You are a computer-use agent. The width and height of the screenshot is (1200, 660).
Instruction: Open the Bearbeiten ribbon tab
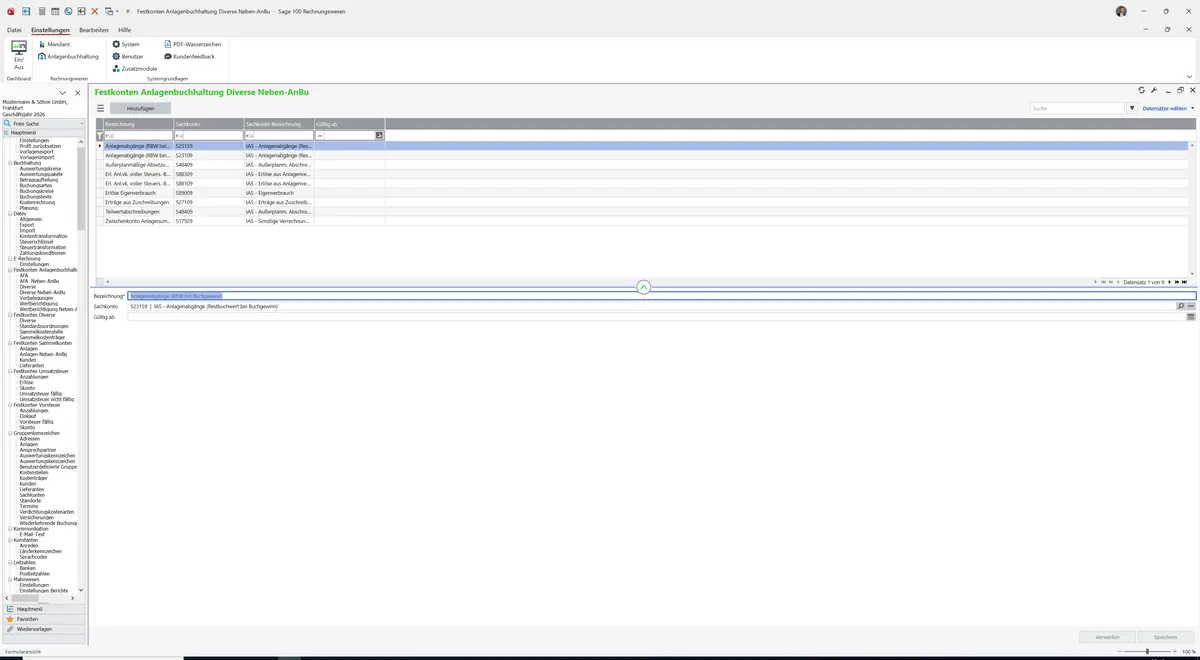[94, 30]
